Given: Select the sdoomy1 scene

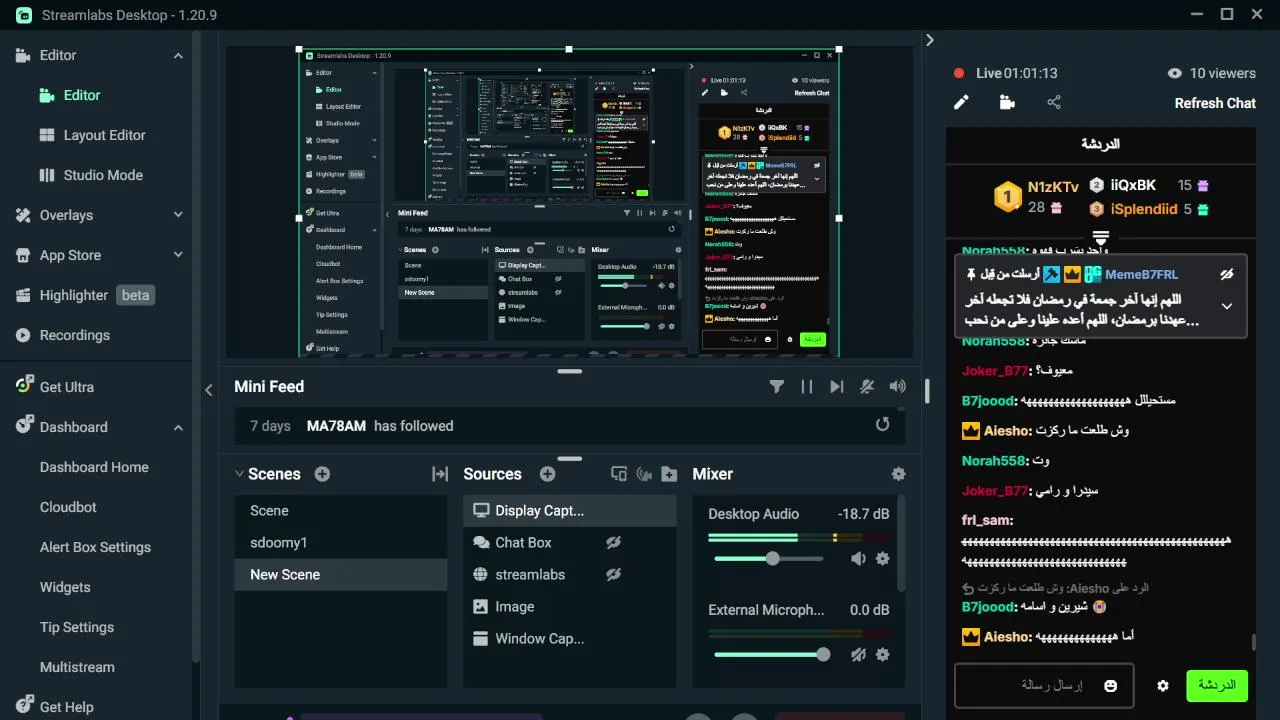Looking at the screenshot, I should (341, 542).
